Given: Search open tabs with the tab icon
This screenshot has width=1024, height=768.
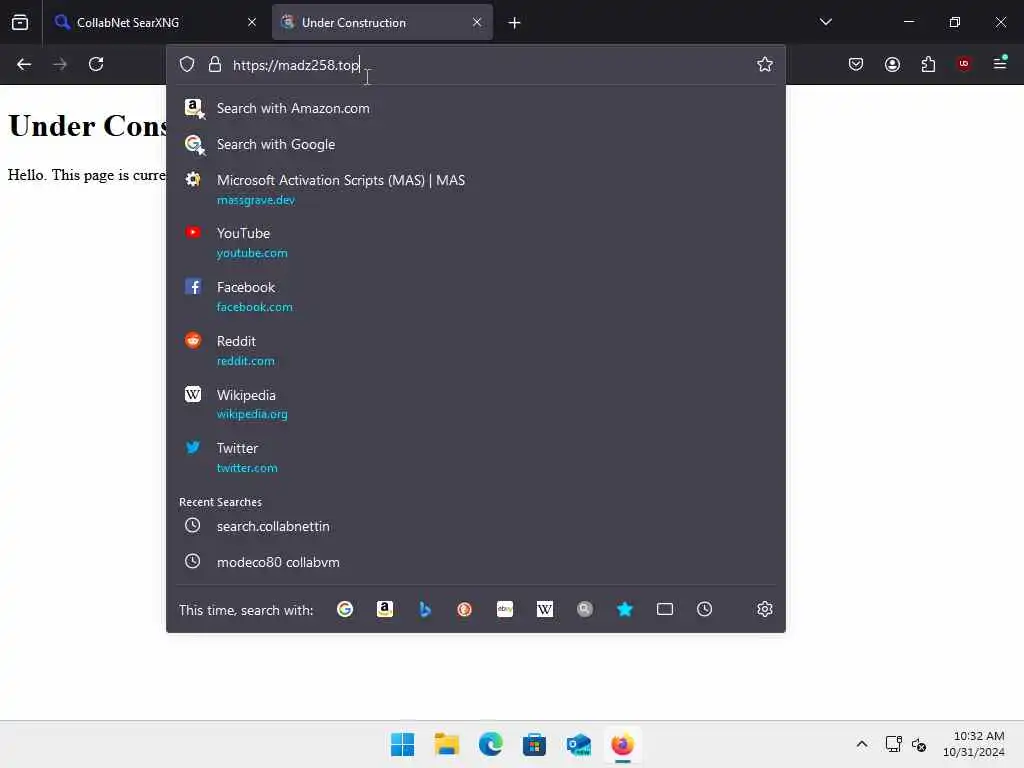Looking at the screenshot, I should coord(665,609).
